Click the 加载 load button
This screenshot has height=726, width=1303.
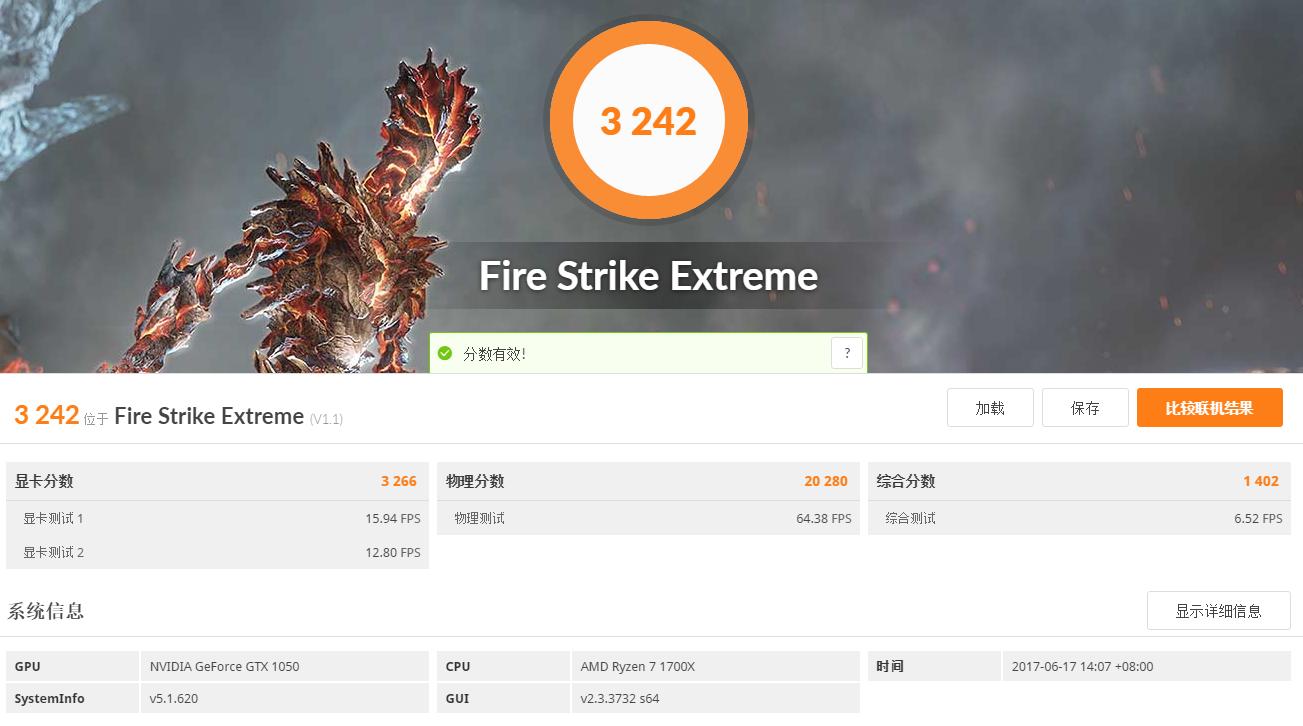(x=990, y=408)
